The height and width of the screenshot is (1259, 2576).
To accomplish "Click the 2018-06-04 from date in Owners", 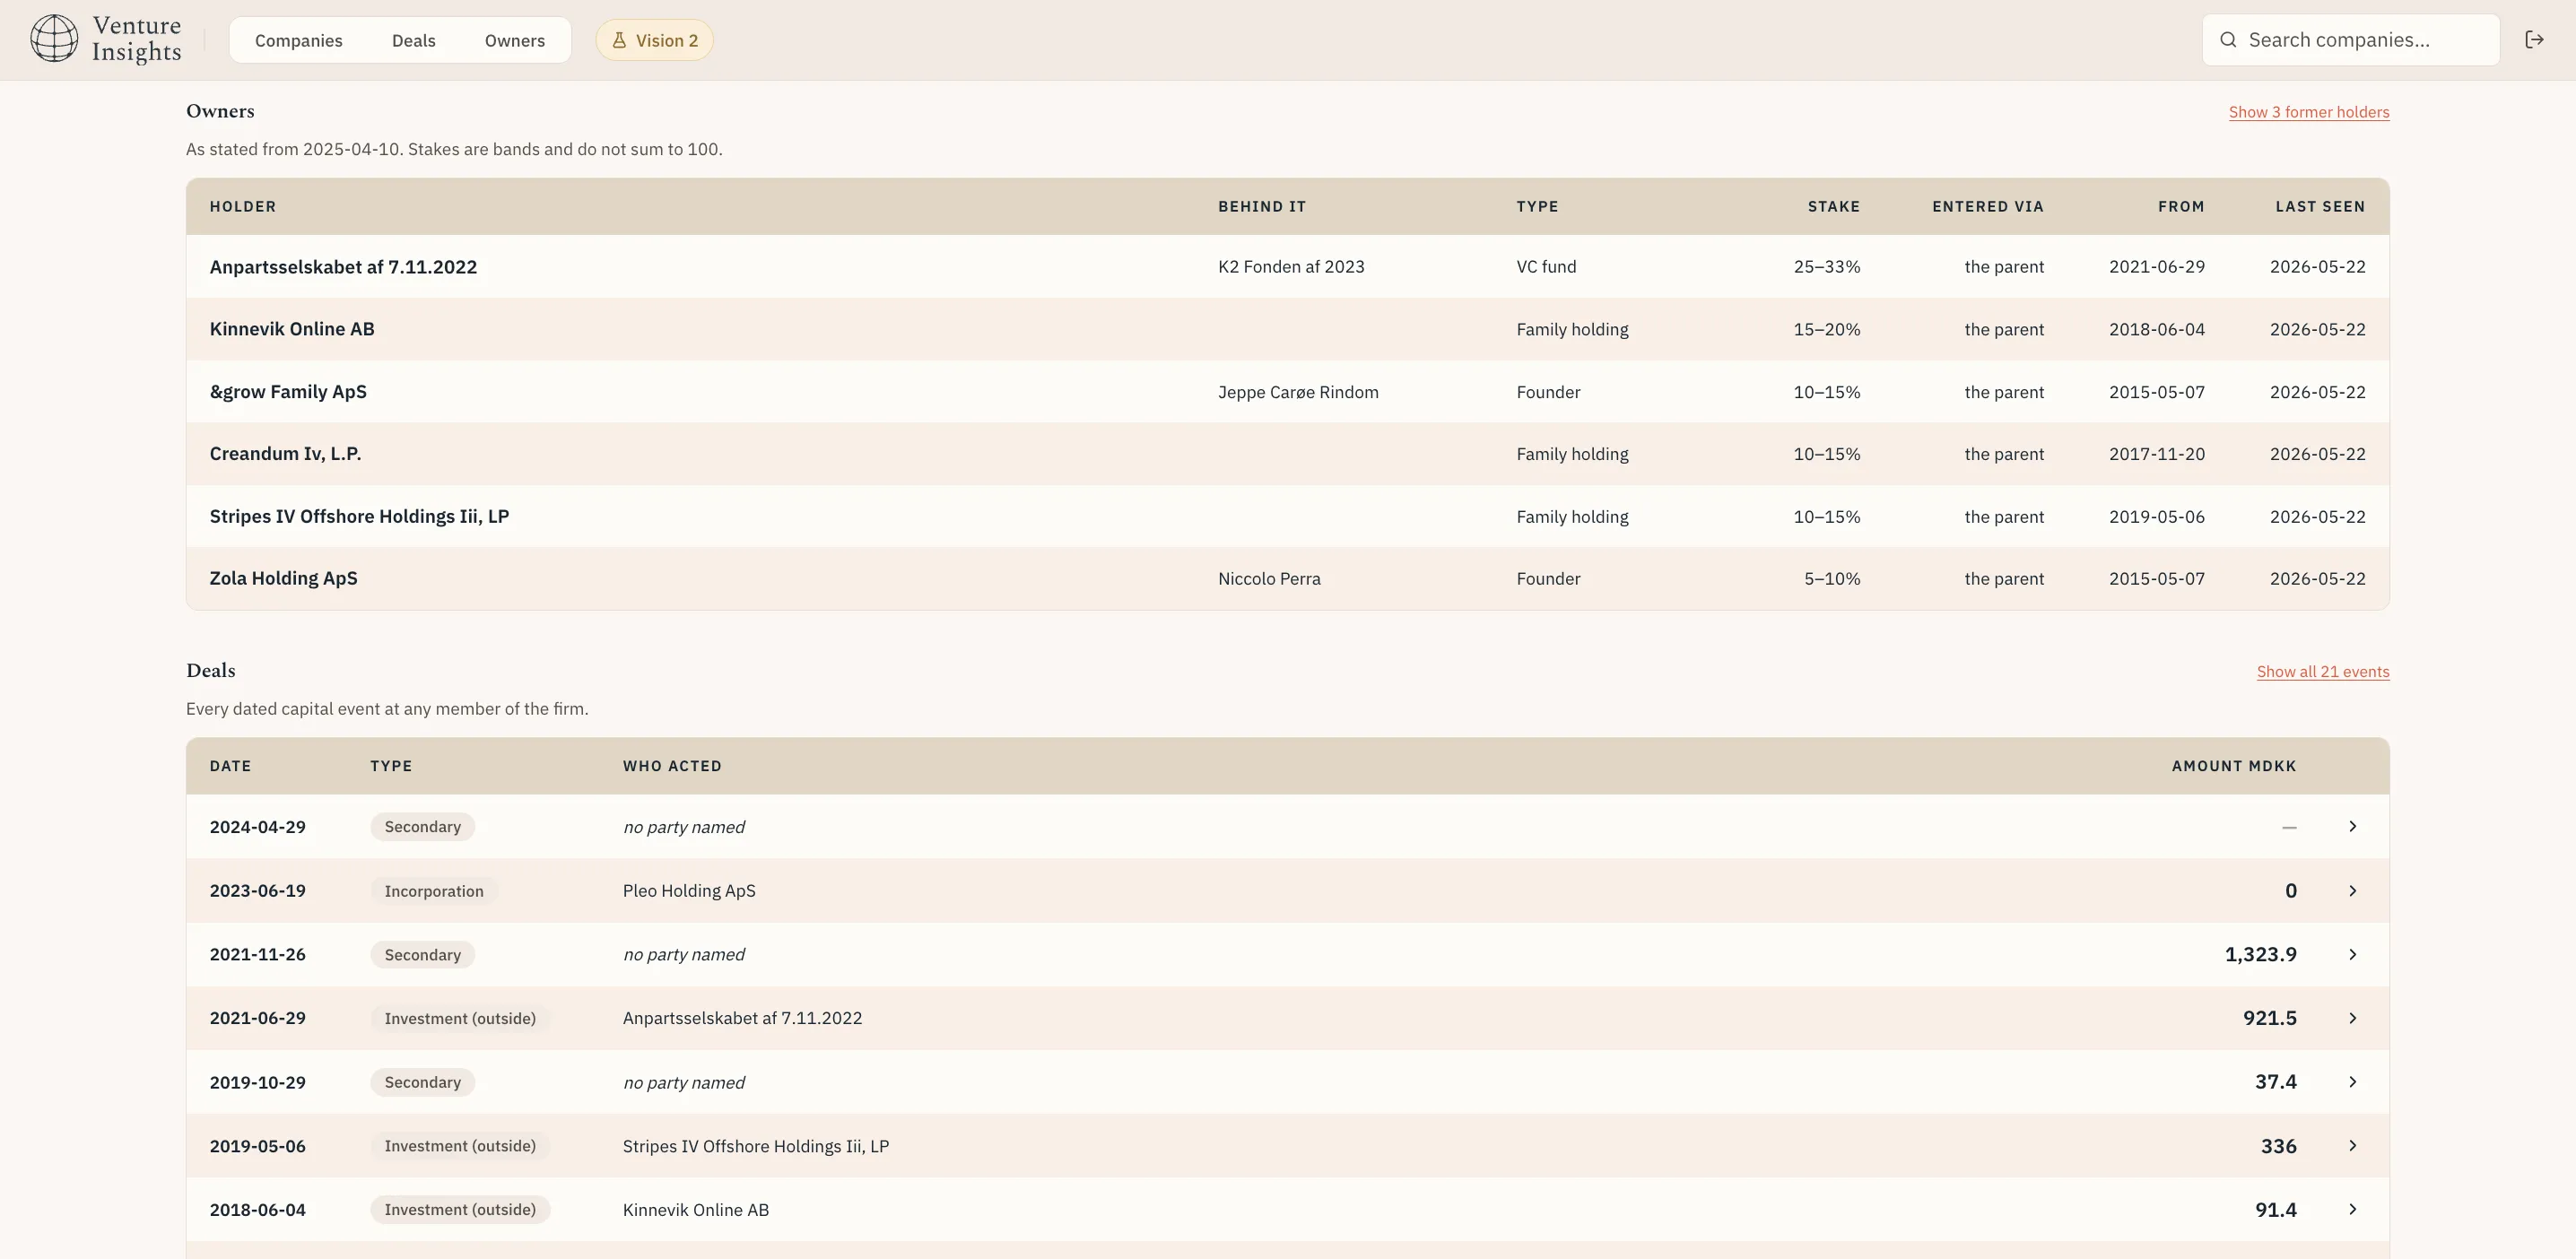I will coord(2157,329).
